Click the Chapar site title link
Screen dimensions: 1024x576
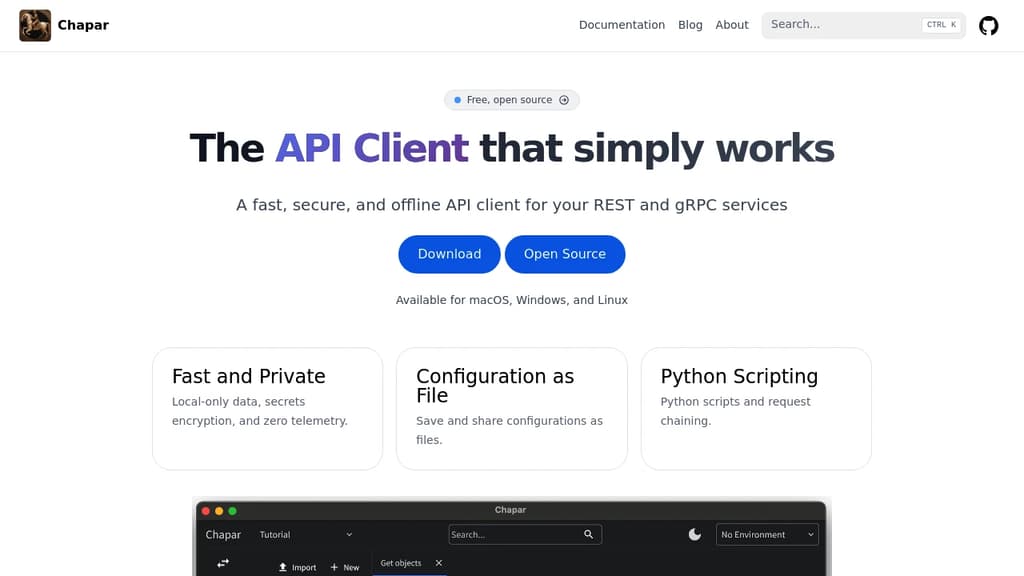click(83, 25)
